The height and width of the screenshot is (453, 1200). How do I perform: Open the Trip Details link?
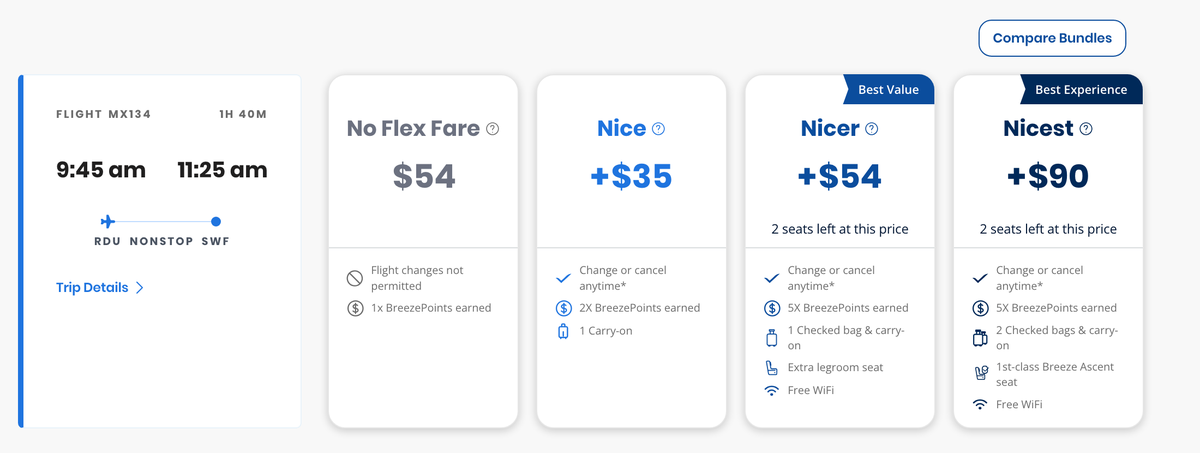click(92, 288)
